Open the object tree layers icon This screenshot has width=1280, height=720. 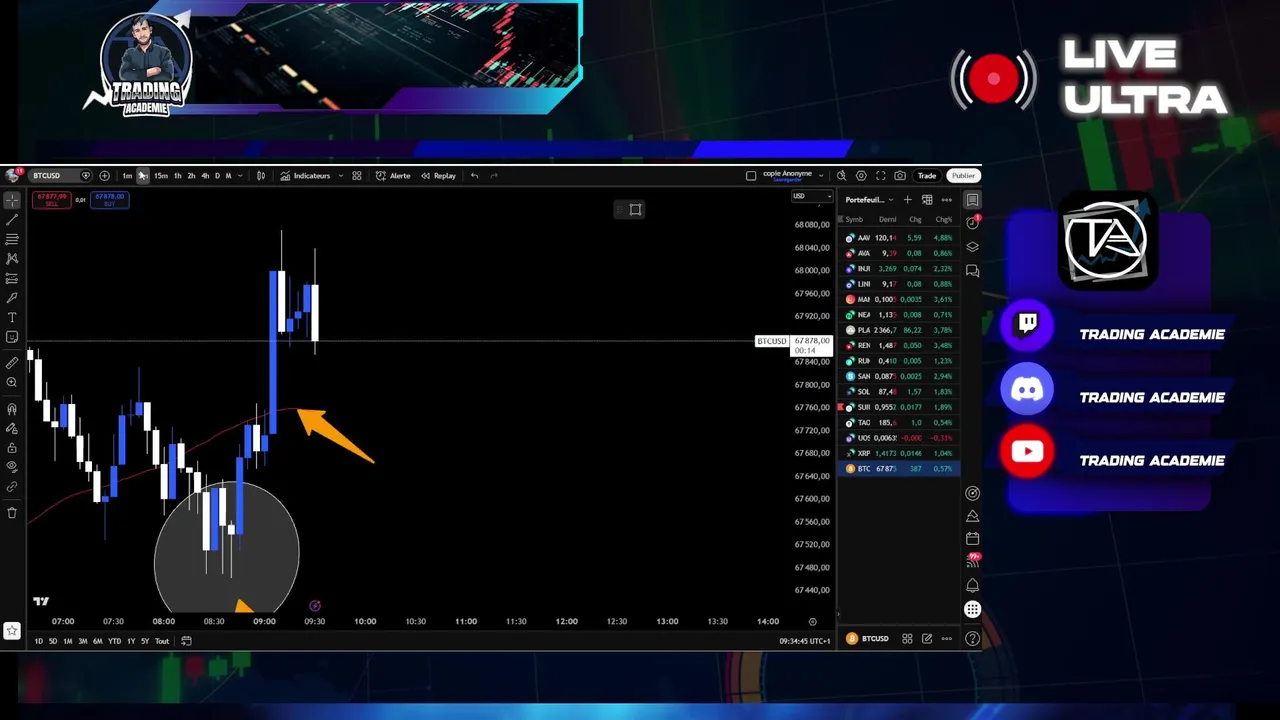[x=972, y=247]
